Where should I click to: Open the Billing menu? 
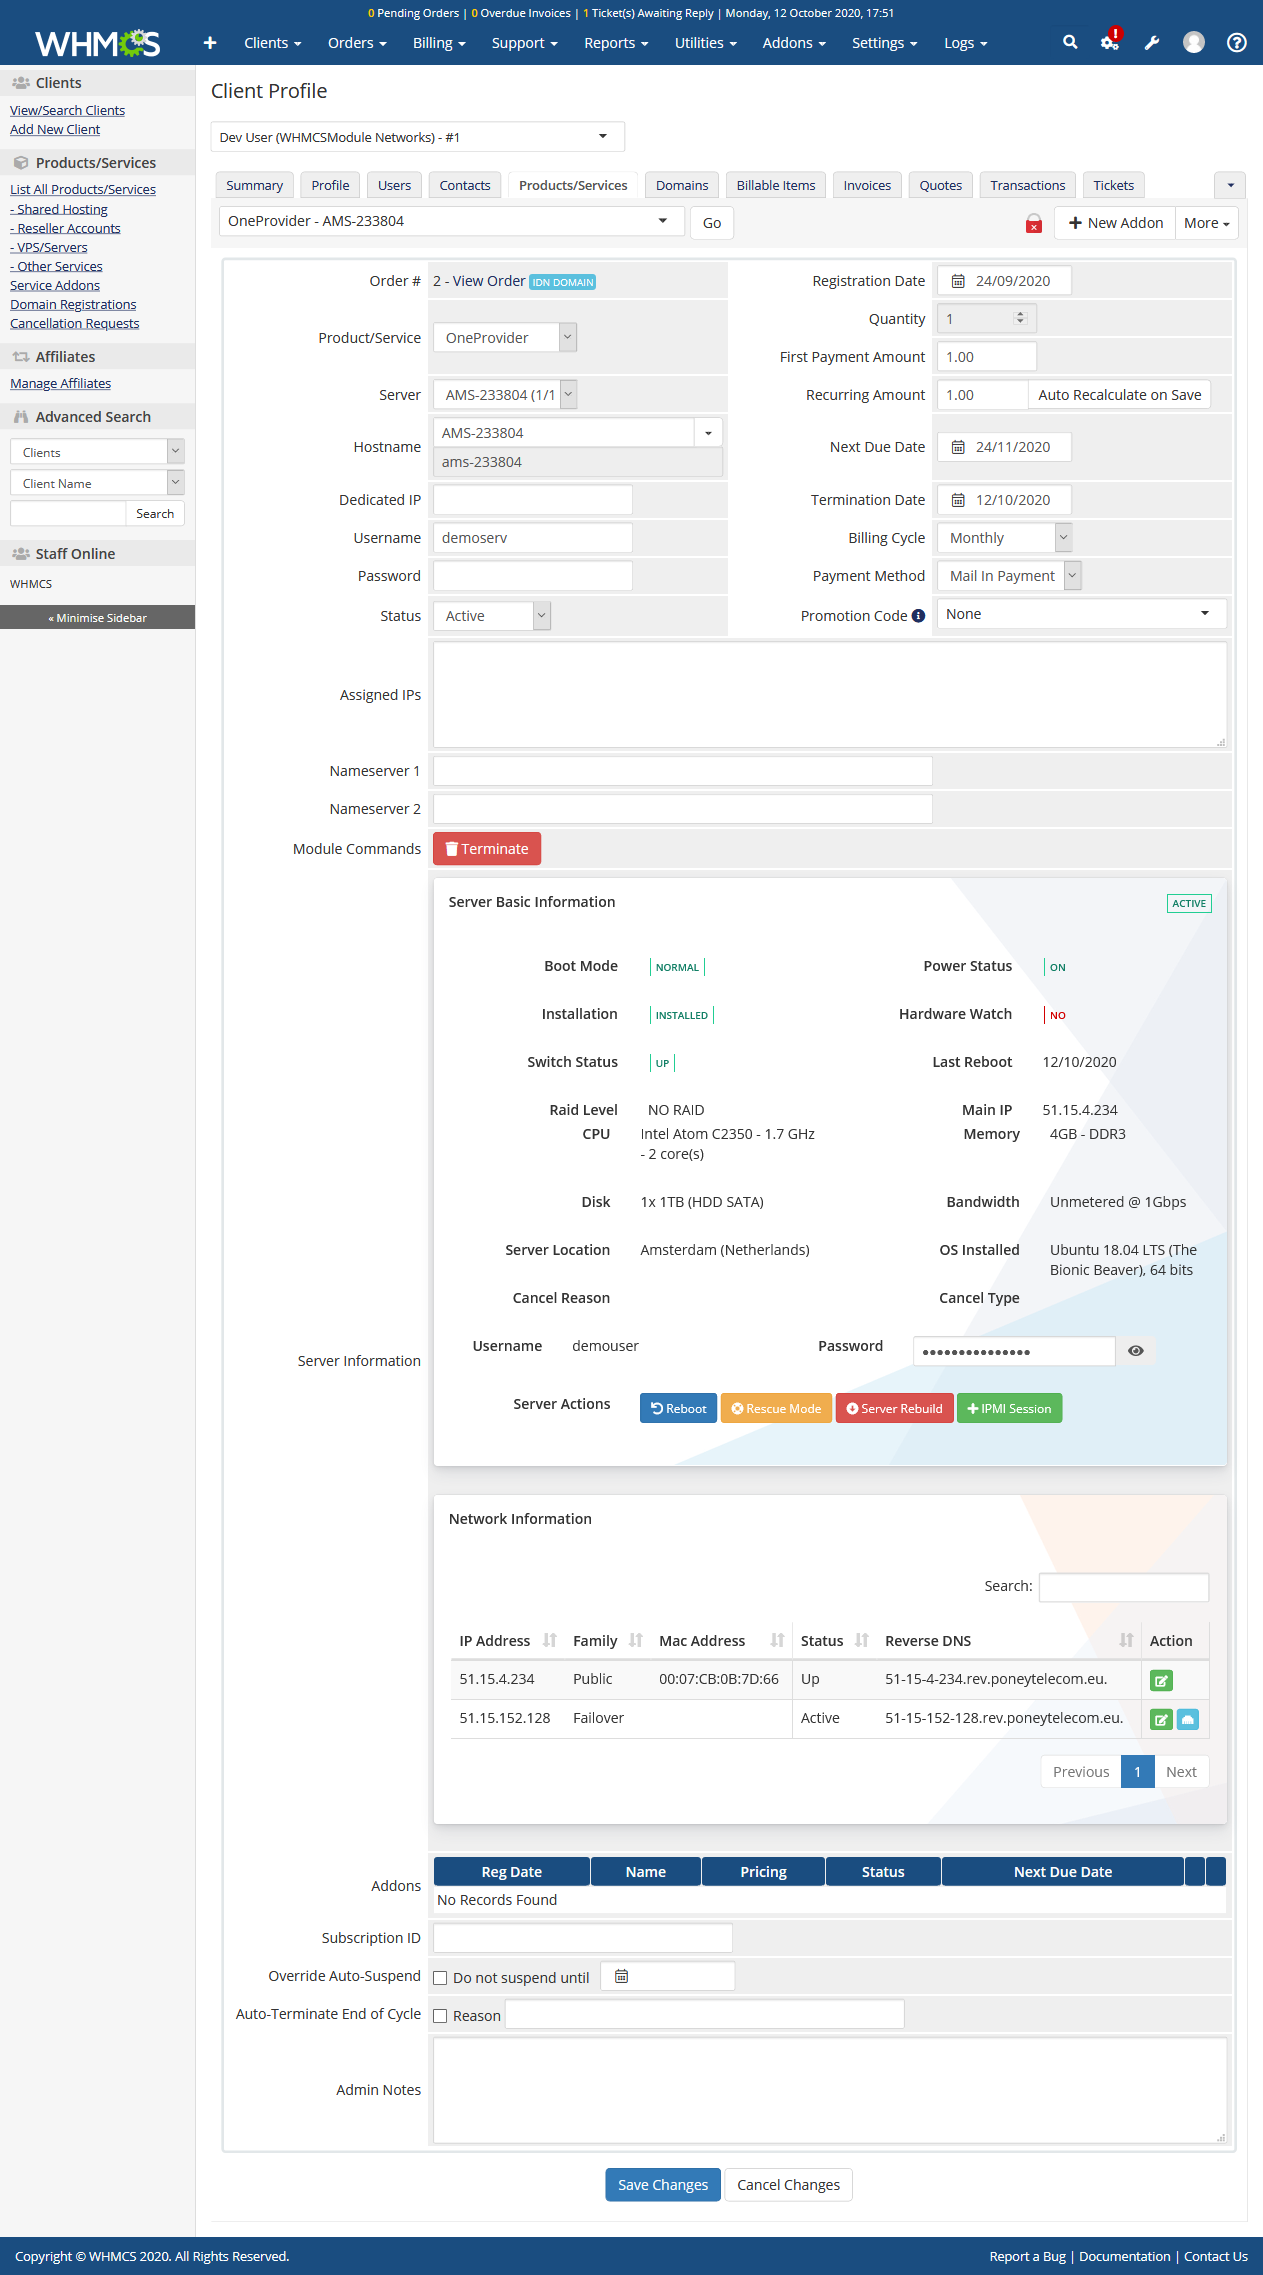439,43
